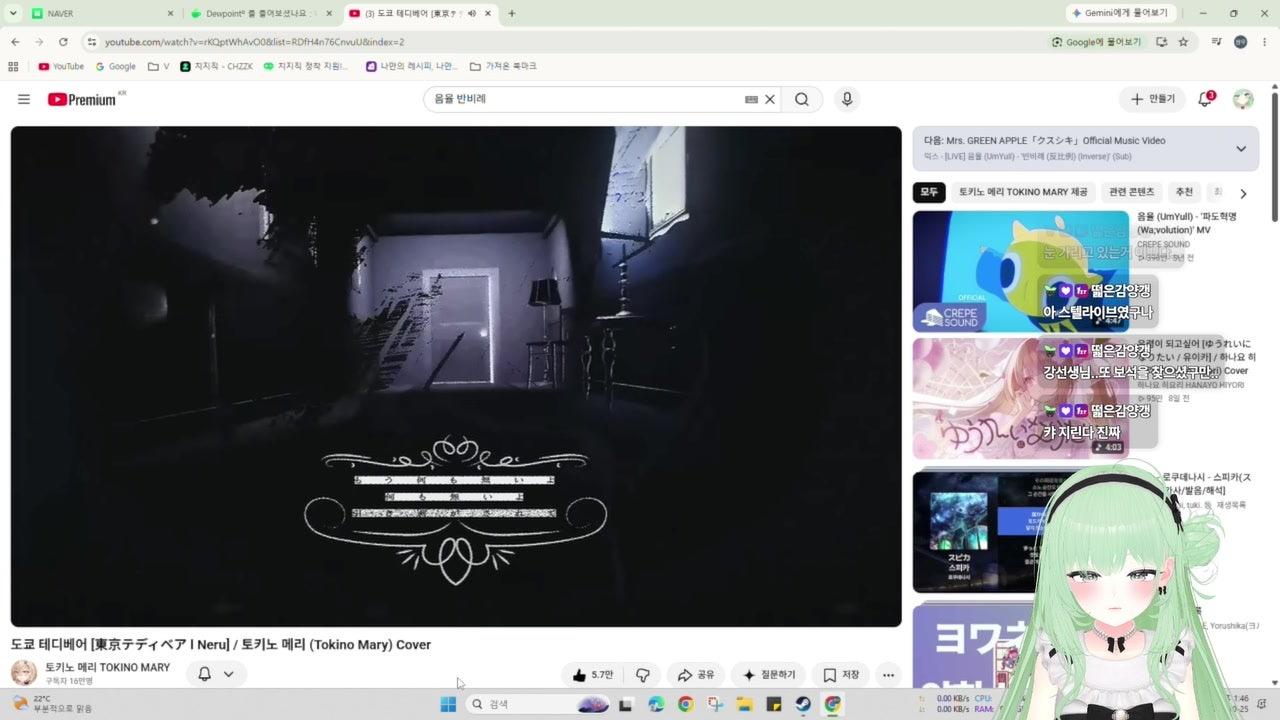Go to YouTube Premium home logo
Screen dimensions: 1280x720
click(x=82, y=99)
